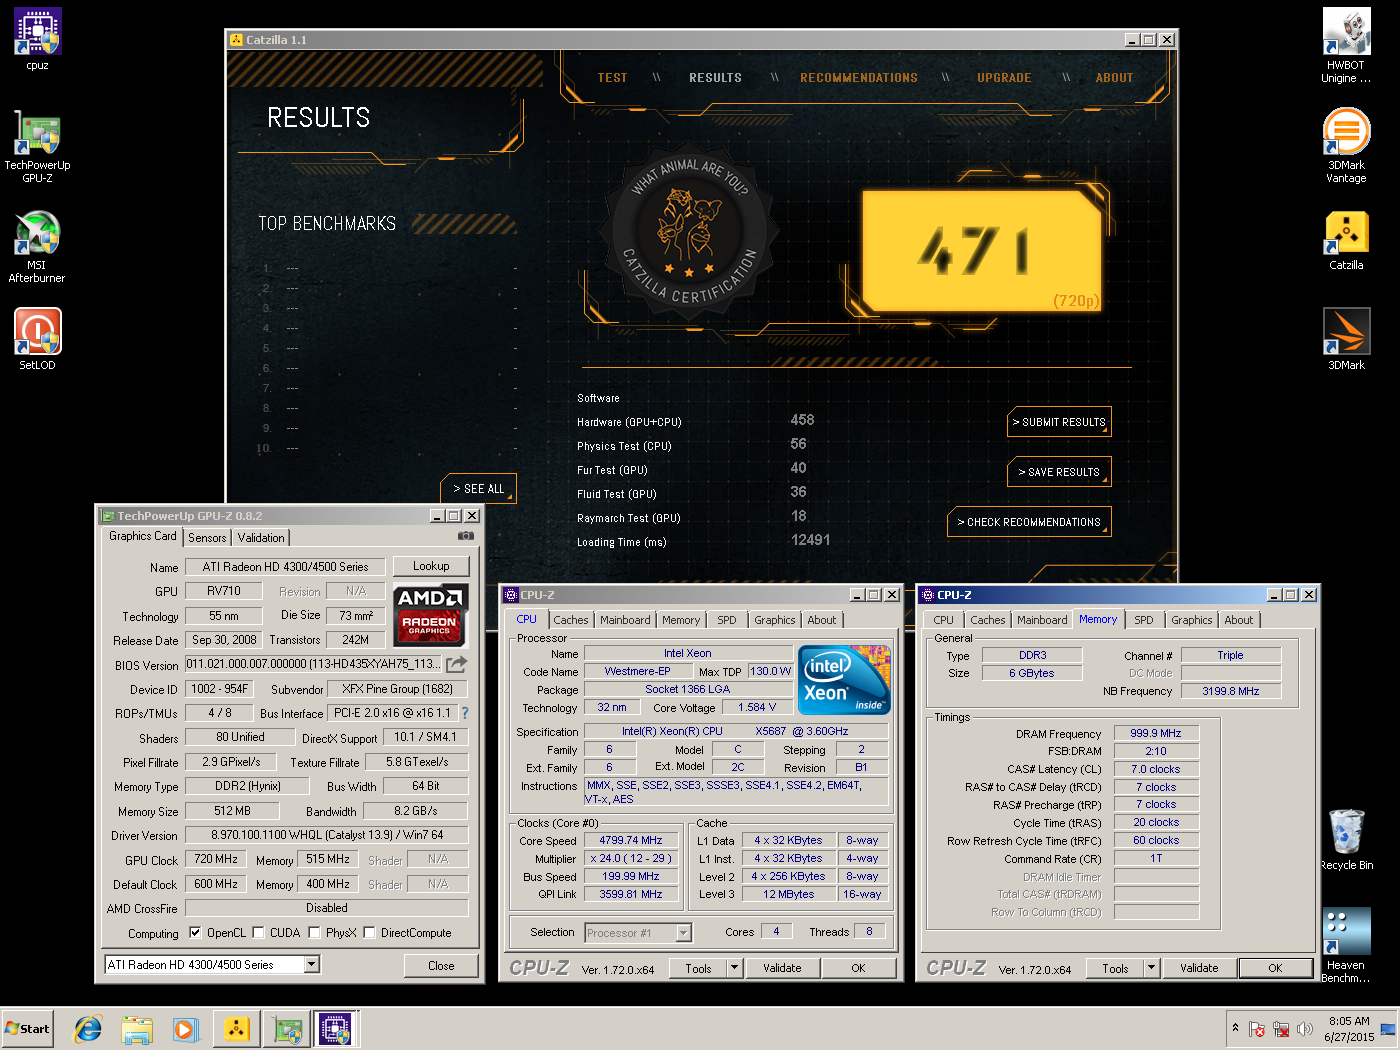
Task: Toggle the DirectCompute checkbox
Action: [x=369, y=933]
